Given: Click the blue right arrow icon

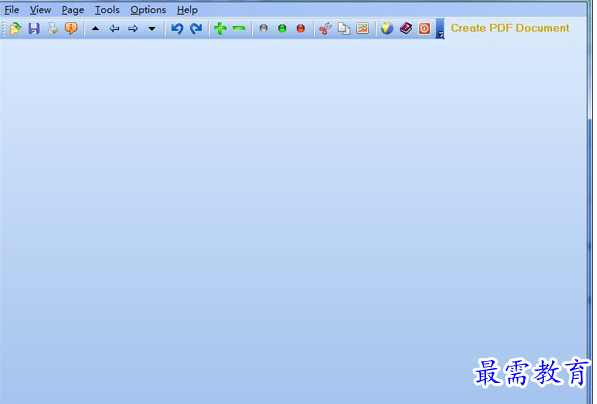Looking at the screenshot, I should (x=133, y=29).
